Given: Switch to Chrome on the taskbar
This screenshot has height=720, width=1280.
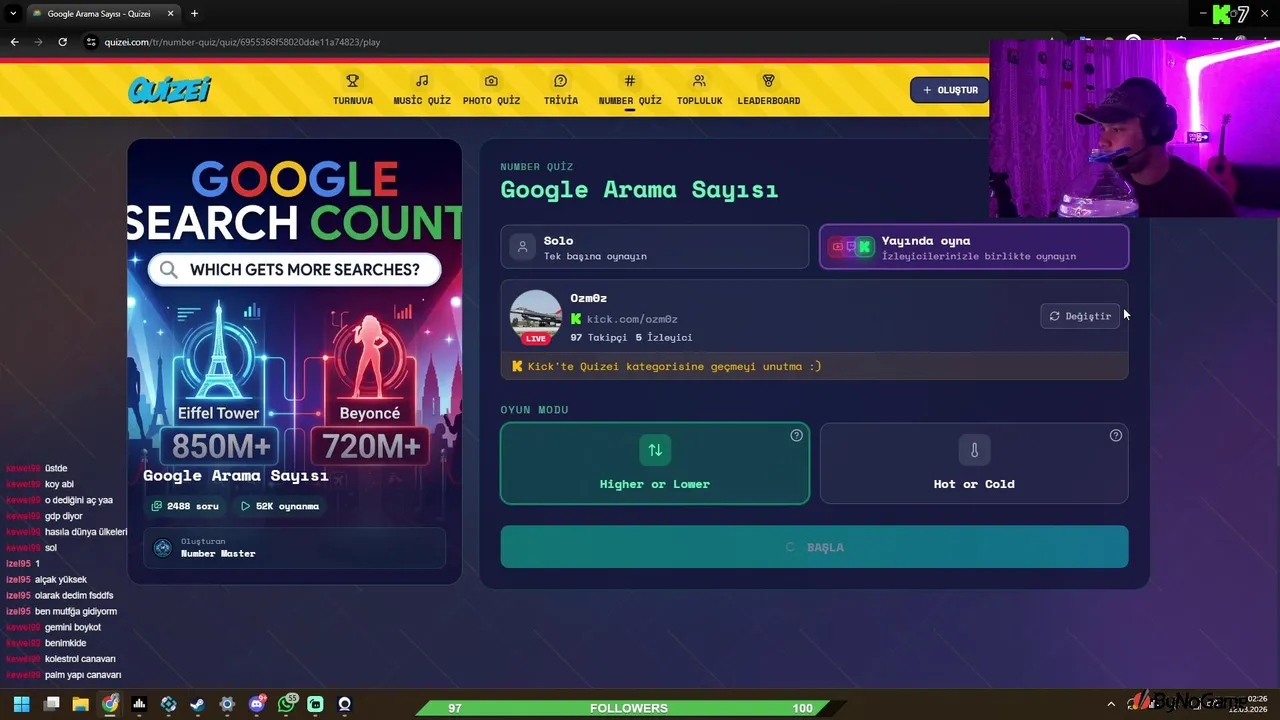Looking at the screenshot, I should (x=110, y=705).
